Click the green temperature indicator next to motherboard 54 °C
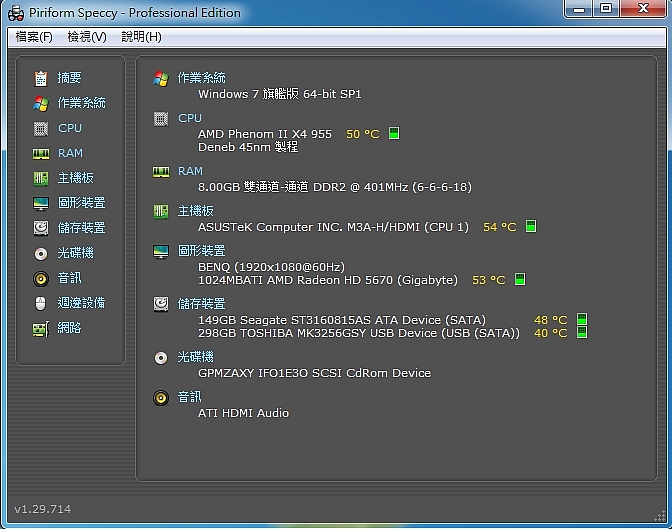The width and height of the screenshot is (672, 529). 531,226
